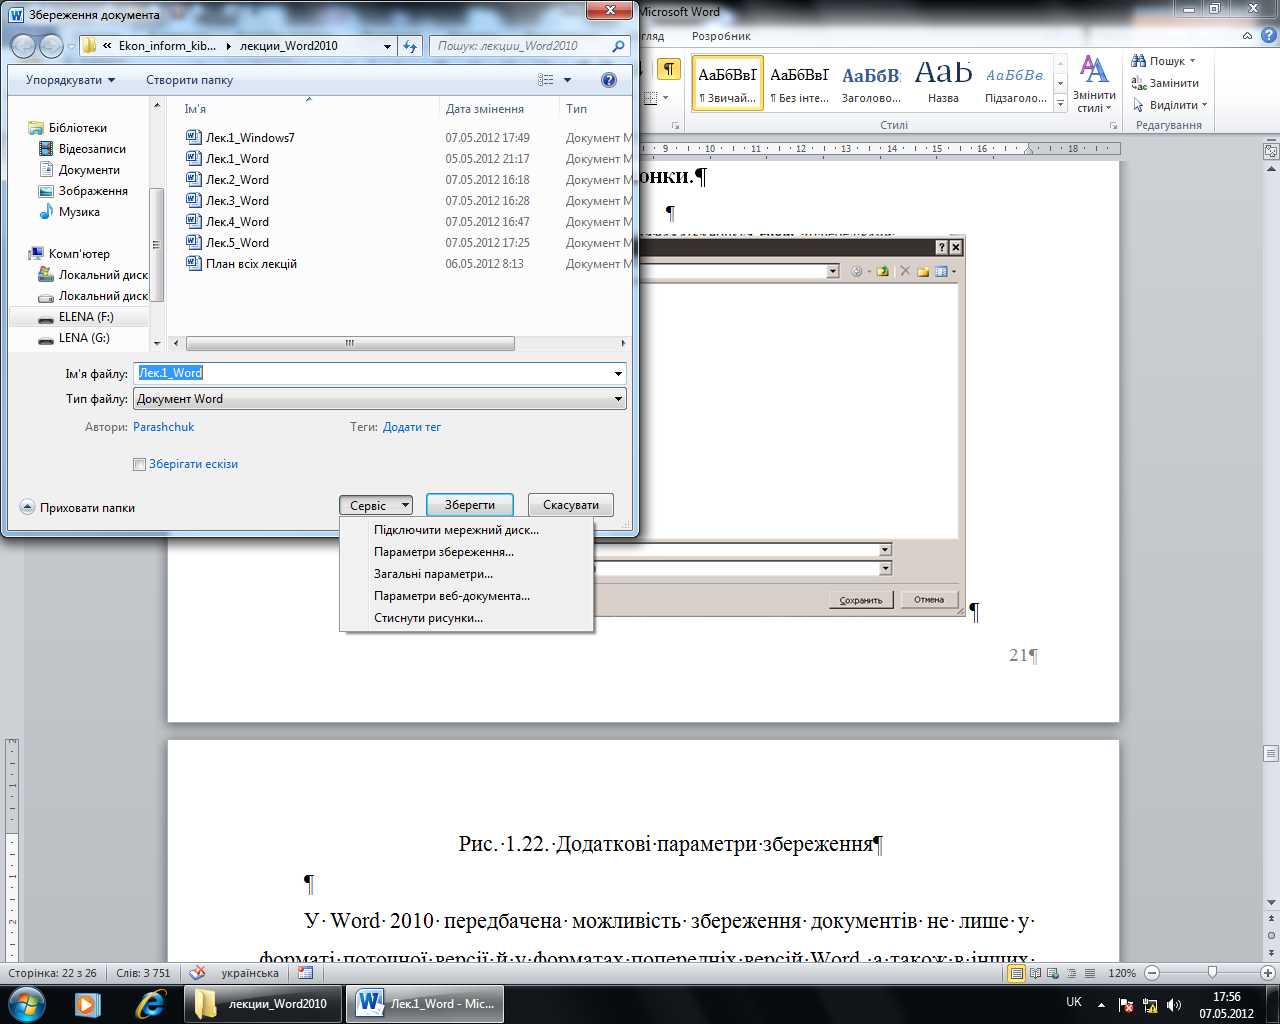Click the zoom out minus button

[1152, 973]
